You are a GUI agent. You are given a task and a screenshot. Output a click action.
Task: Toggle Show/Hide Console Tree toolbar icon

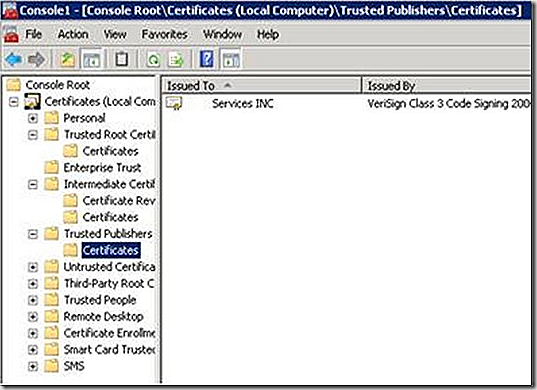(92, 60)
